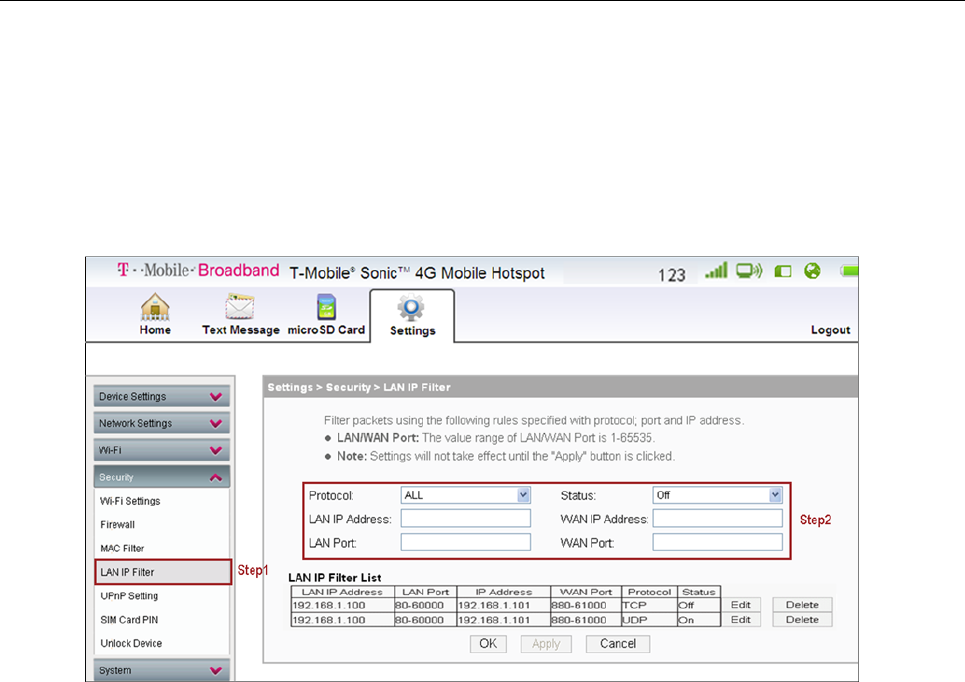Screen dimensions: 965x682
Task: Click the Settings > Security > LAN IP Filter breadcrumb
Action: 359,387
